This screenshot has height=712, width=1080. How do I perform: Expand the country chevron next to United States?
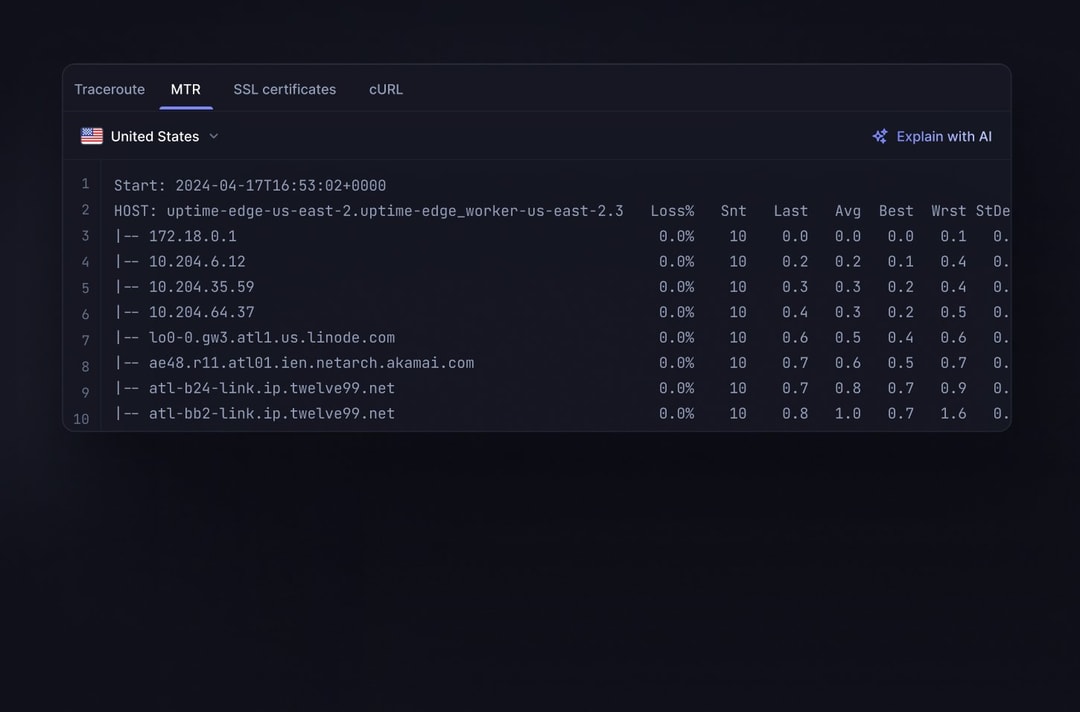pos(213,136)
